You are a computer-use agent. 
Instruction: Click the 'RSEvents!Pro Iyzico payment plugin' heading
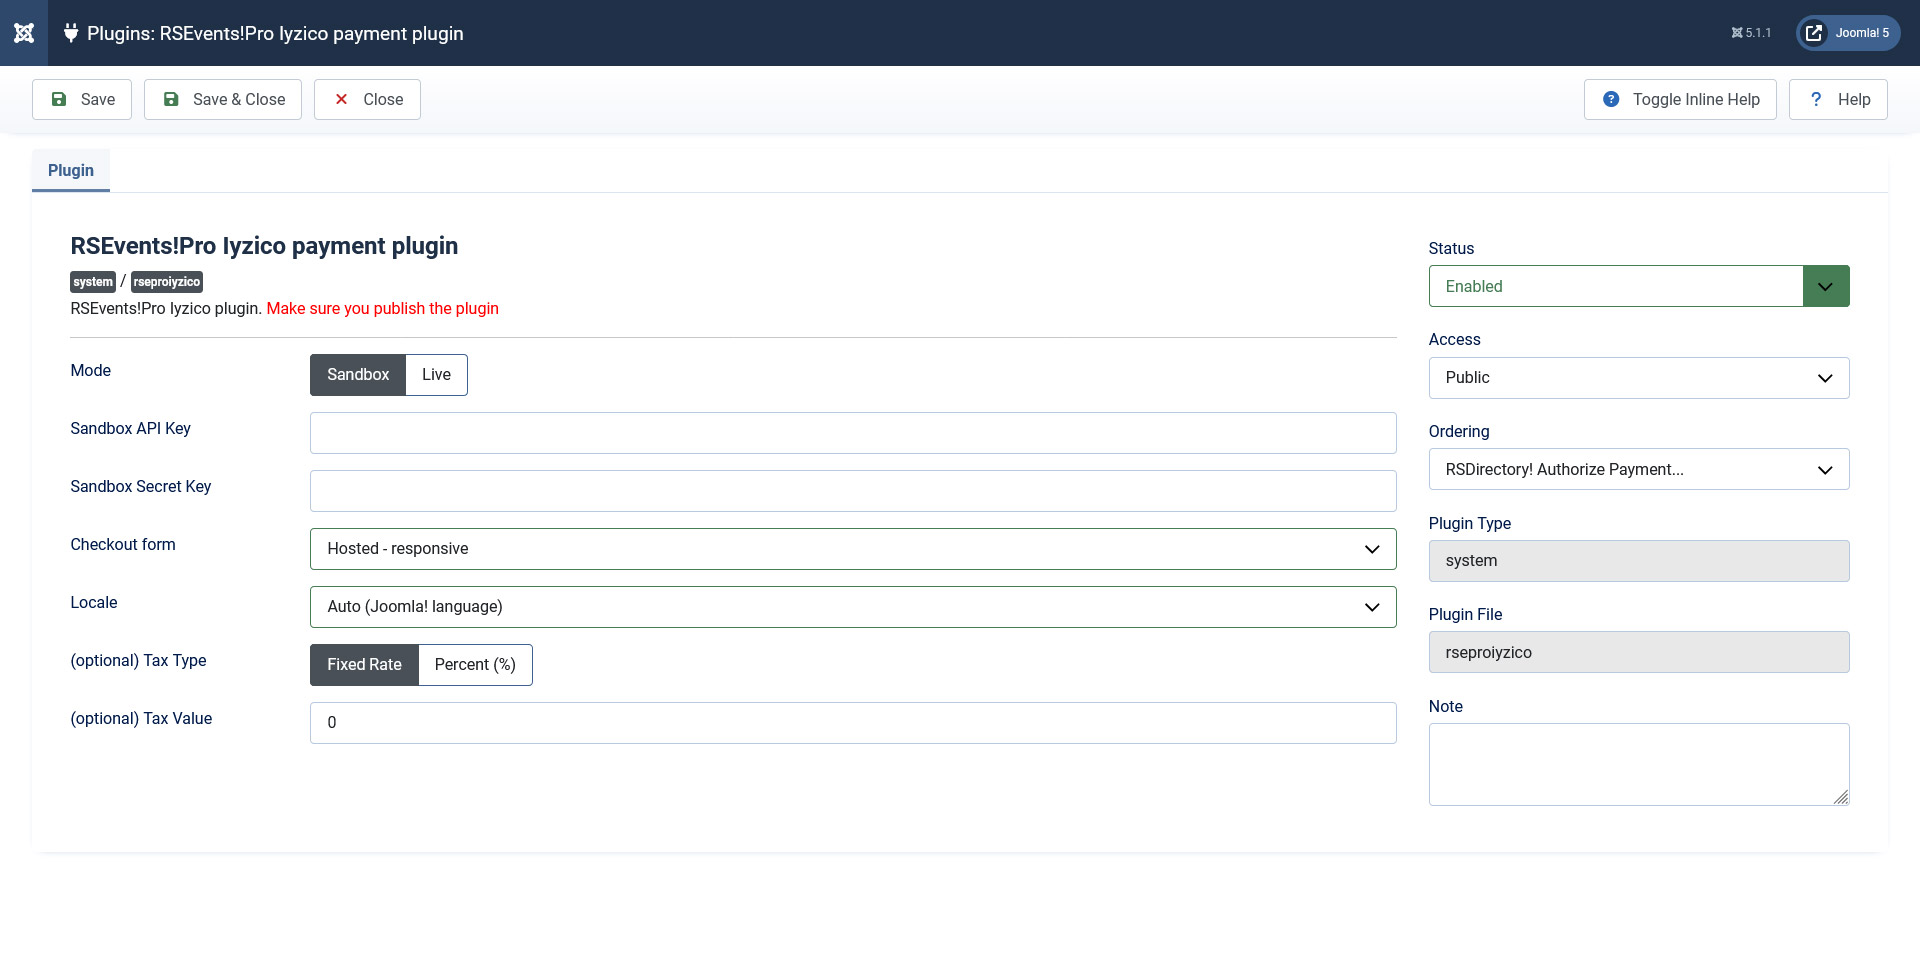click(x=264, y=246)
